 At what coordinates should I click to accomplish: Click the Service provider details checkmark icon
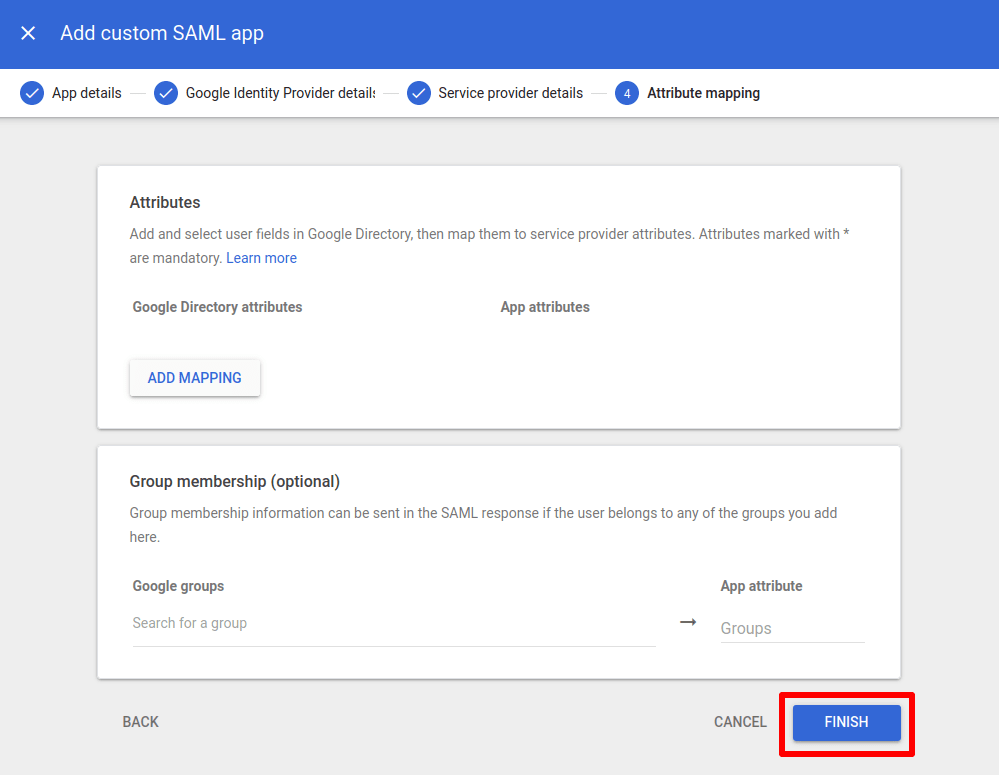pos(419,93)
